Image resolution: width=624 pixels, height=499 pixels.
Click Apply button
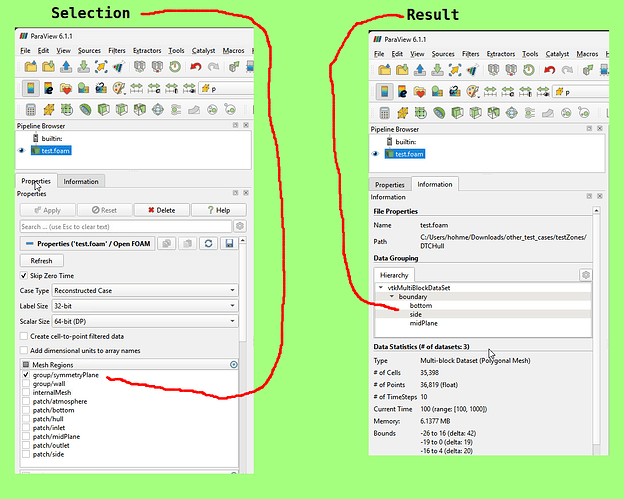point(47,210)
